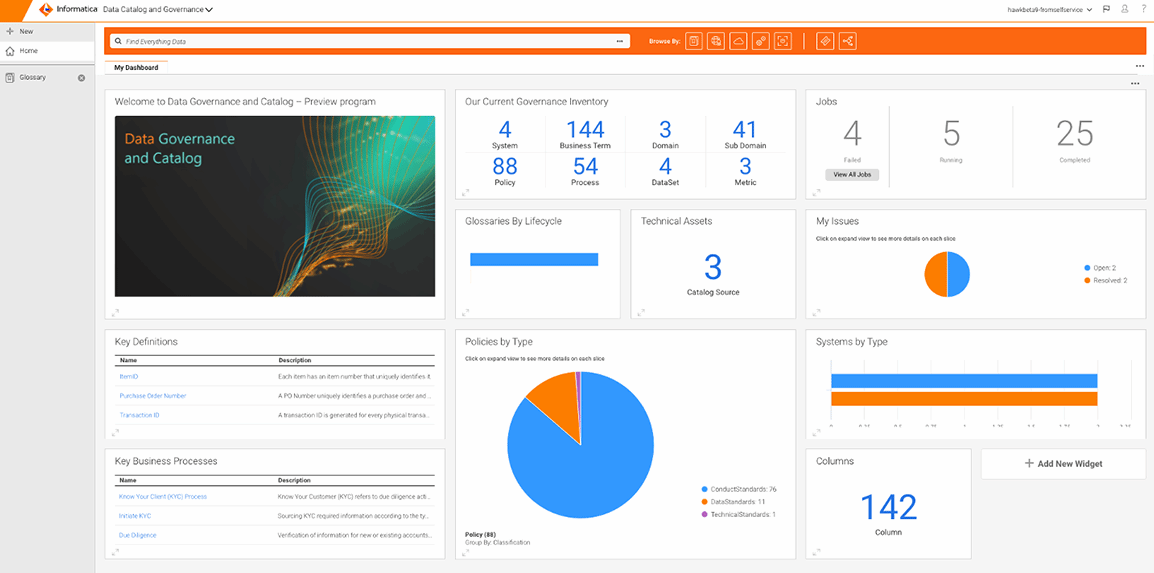The width and height of the screenshot is (1154, 573).
Task: Click the blue Open legend swatch
Action: click(1088, 268)
